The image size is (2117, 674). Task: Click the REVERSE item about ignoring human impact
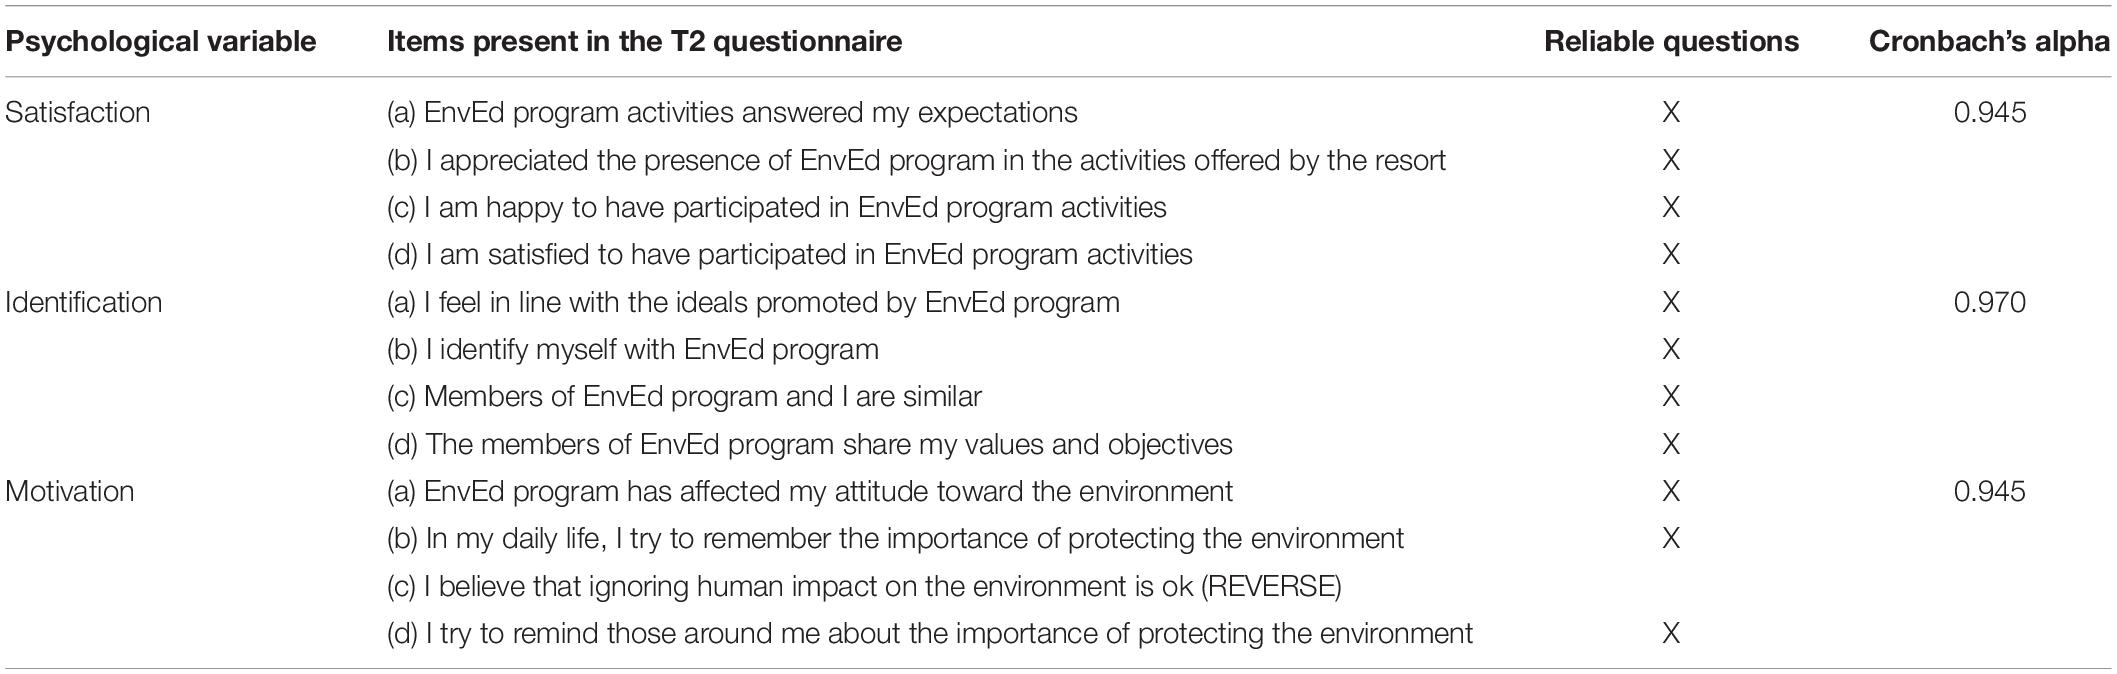[x=864, y=586]
